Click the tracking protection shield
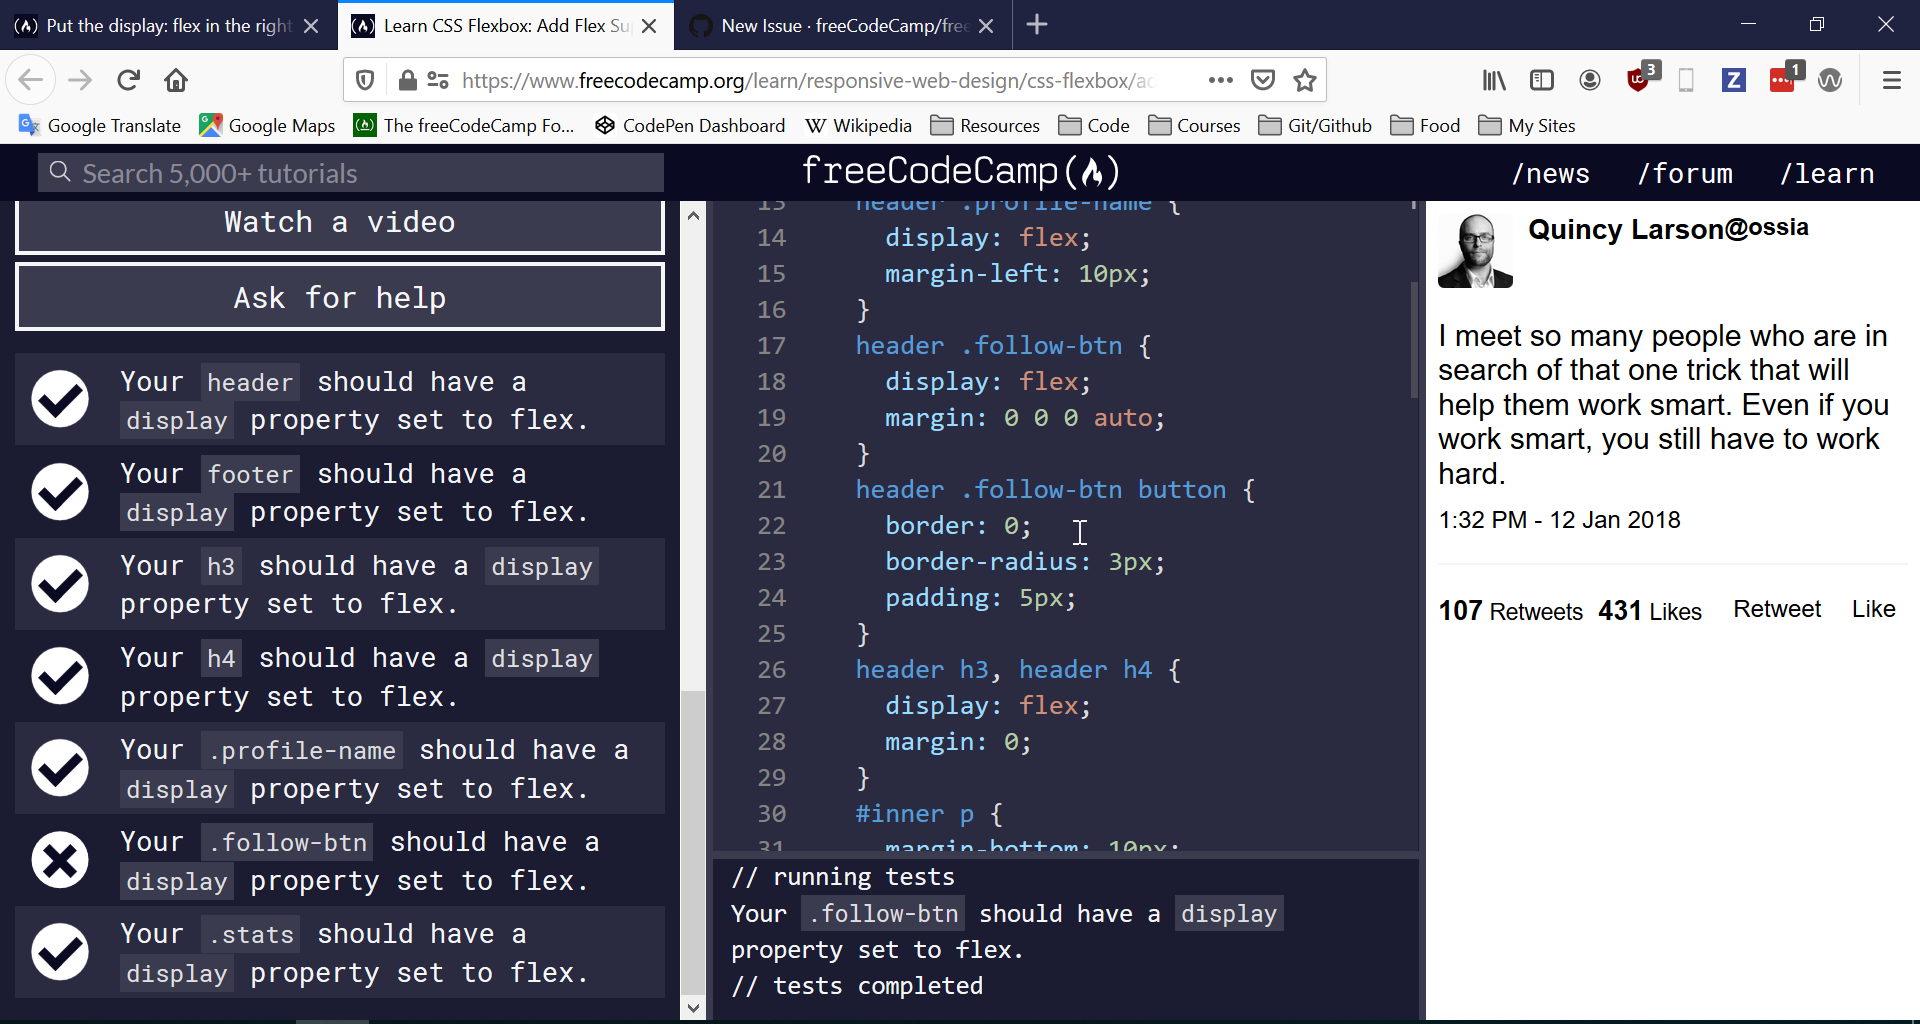 tap(364, 80)
